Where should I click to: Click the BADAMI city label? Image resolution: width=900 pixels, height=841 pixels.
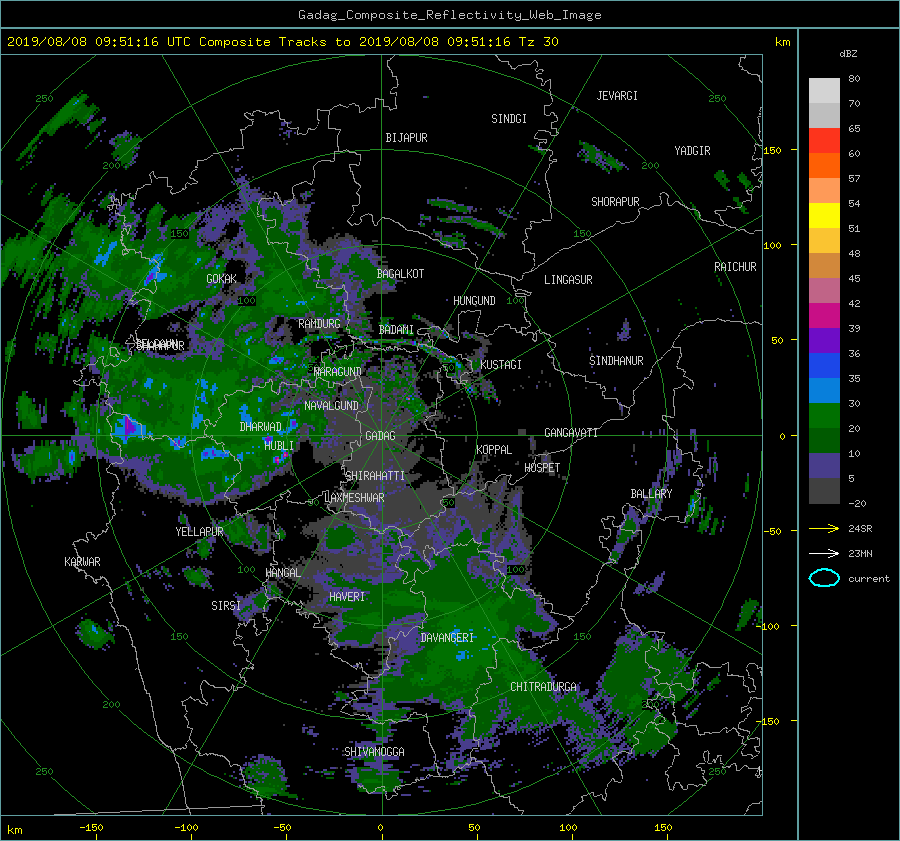point(396,330)
